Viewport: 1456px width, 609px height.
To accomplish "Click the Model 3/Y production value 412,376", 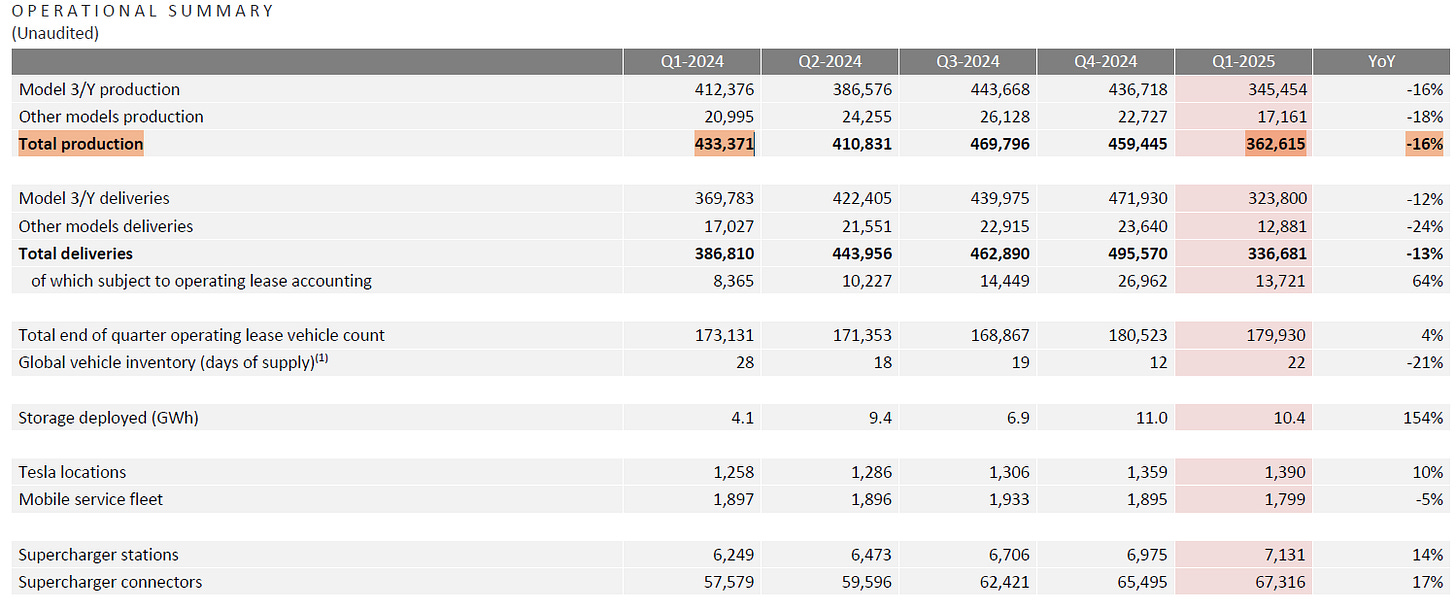I will point(724,89).
